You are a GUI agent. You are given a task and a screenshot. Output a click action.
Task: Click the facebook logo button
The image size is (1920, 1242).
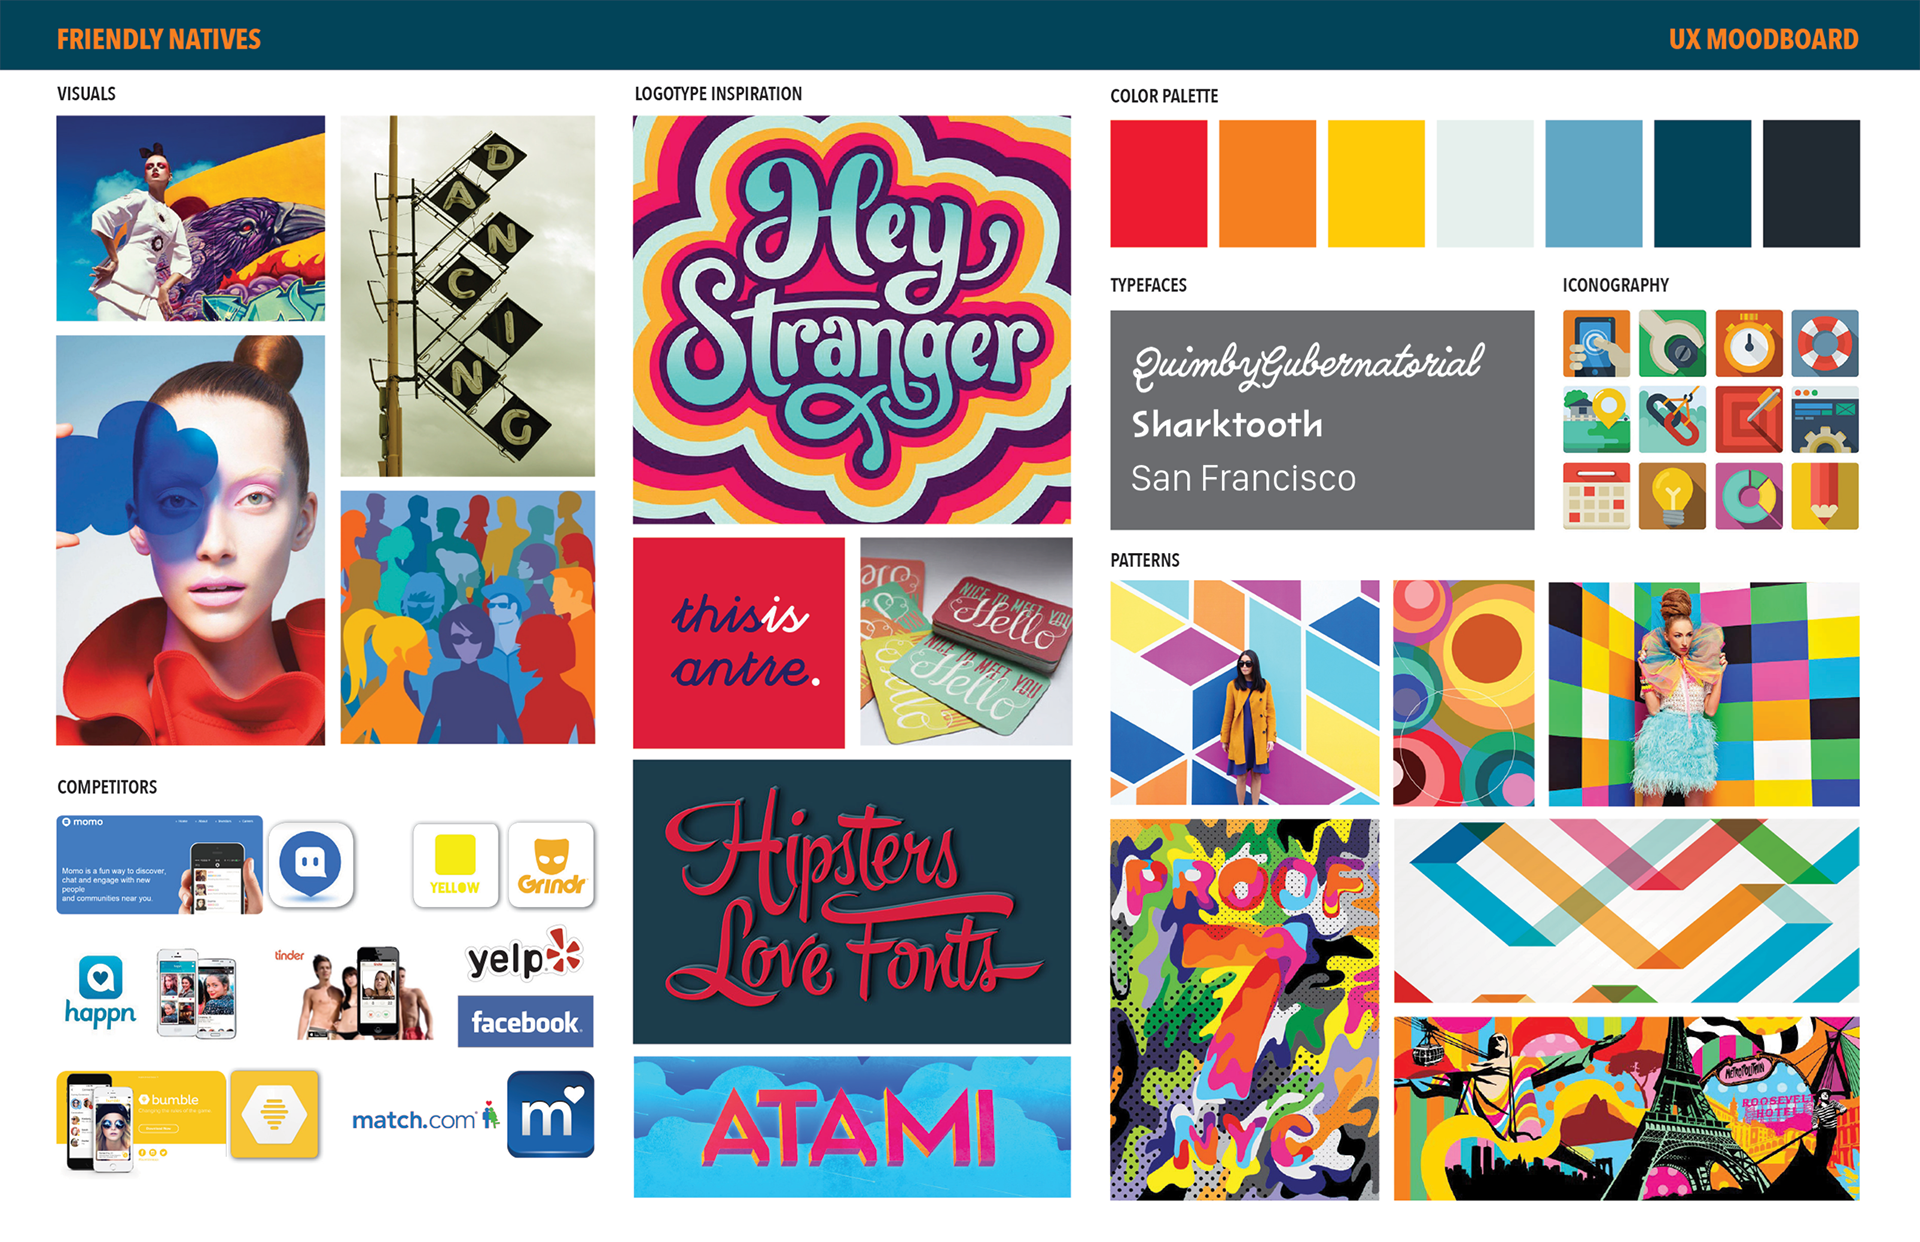tap(525, 1021)
